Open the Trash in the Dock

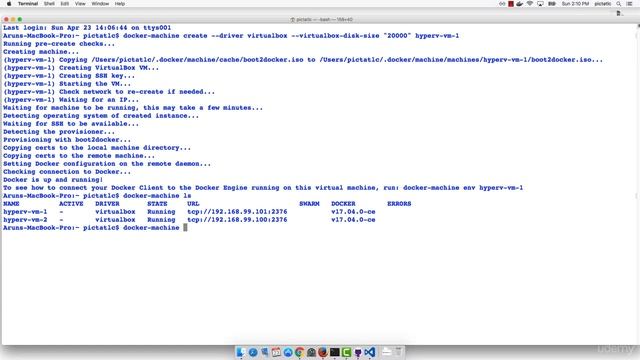pyautogui.click(x=398, y=352)
